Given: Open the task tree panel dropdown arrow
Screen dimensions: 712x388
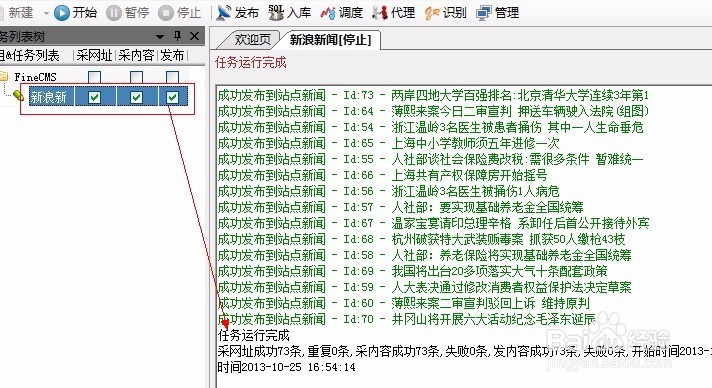Looking at the screenshot, I should click(x=160, y=36).
